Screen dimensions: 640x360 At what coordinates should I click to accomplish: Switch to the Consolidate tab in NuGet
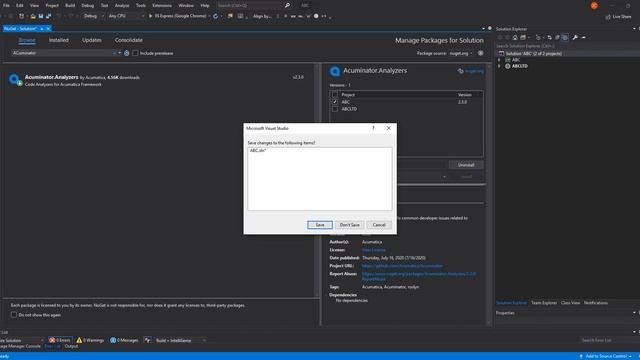129,40
